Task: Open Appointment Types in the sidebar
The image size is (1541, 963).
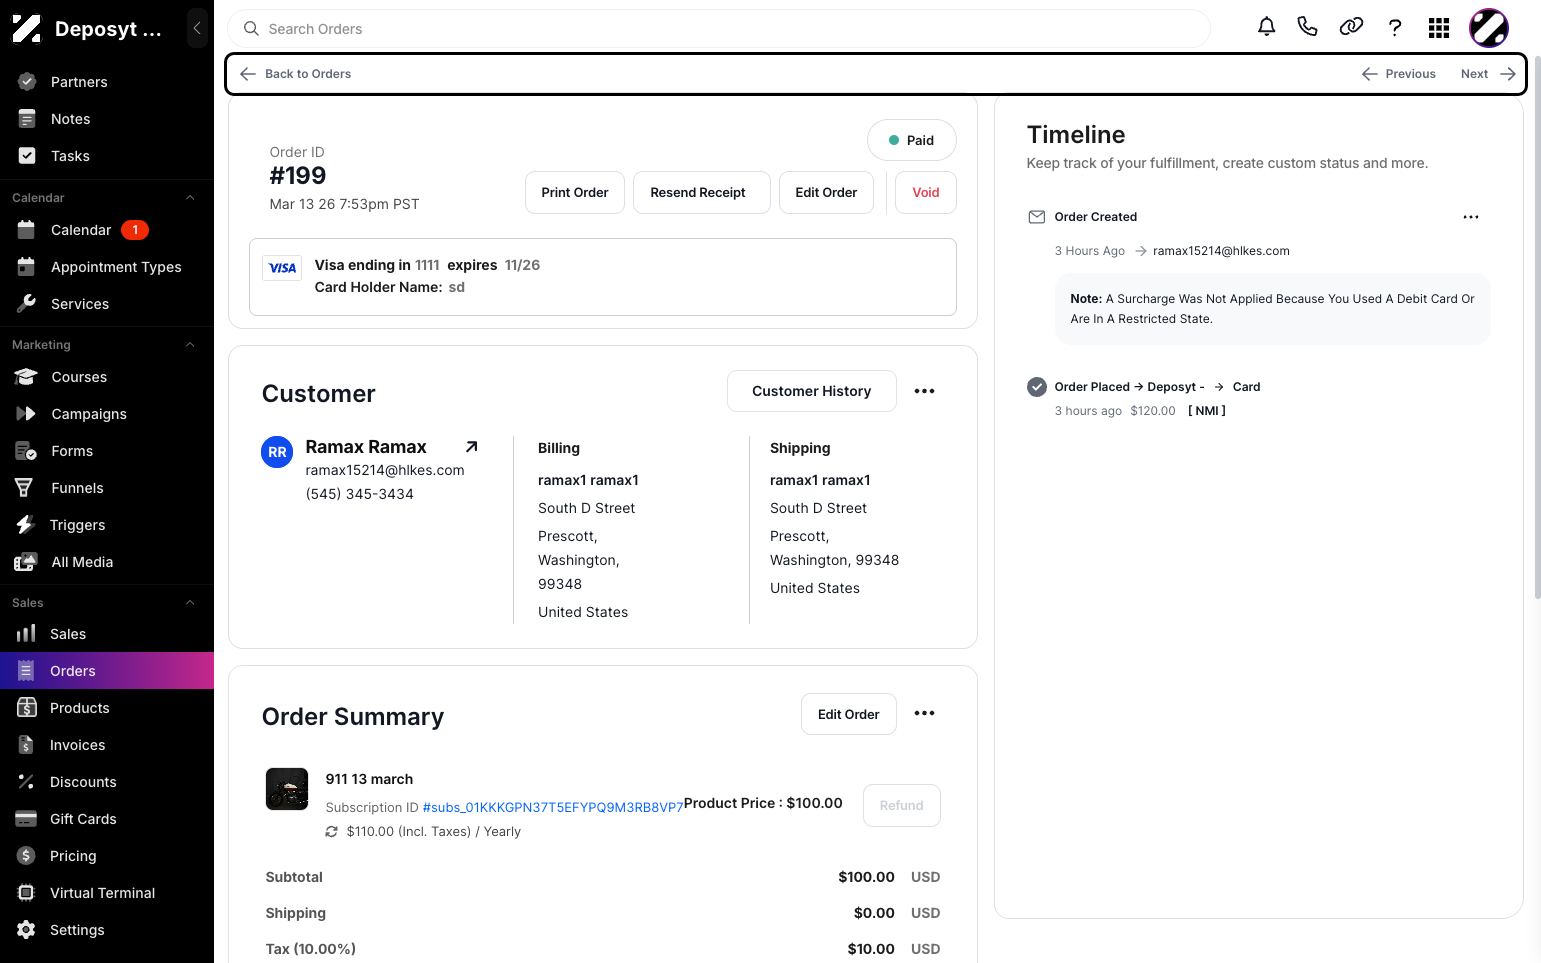Action: 107,267
